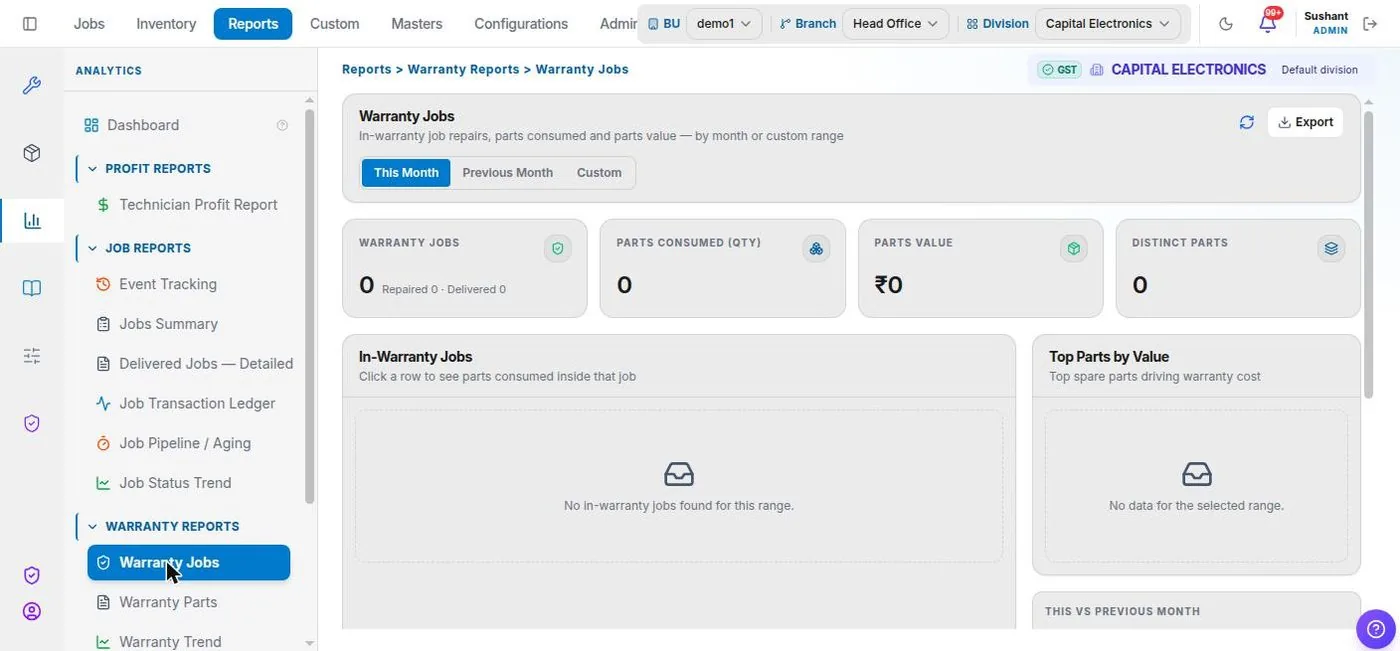Click the main content vertical scrollbar
The height and width of the screenshot is (651, 1400).
click(x=1369, y=255)
